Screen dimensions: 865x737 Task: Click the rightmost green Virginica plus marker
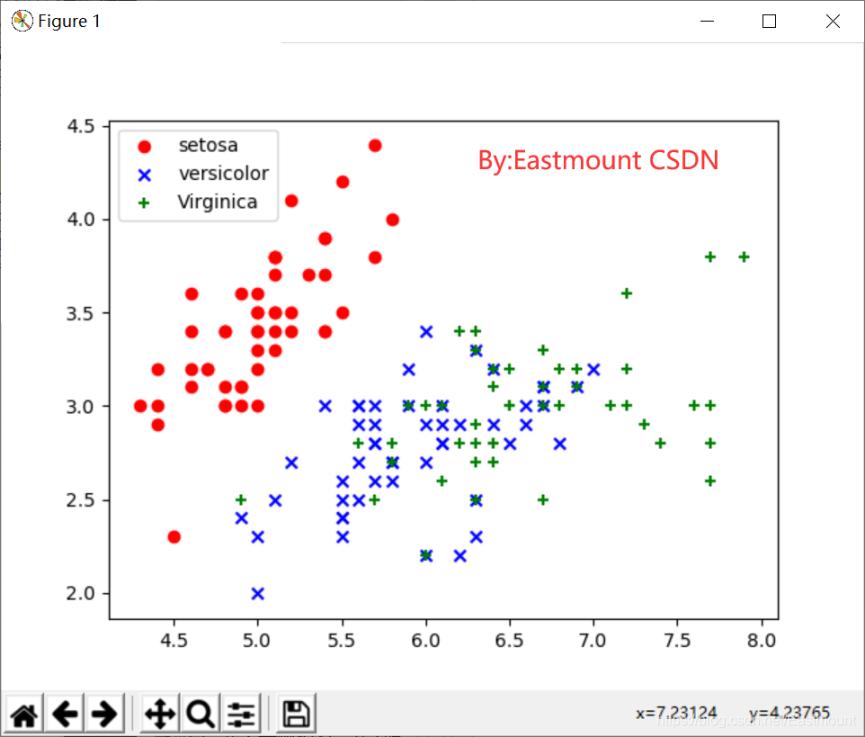[744, 257]
